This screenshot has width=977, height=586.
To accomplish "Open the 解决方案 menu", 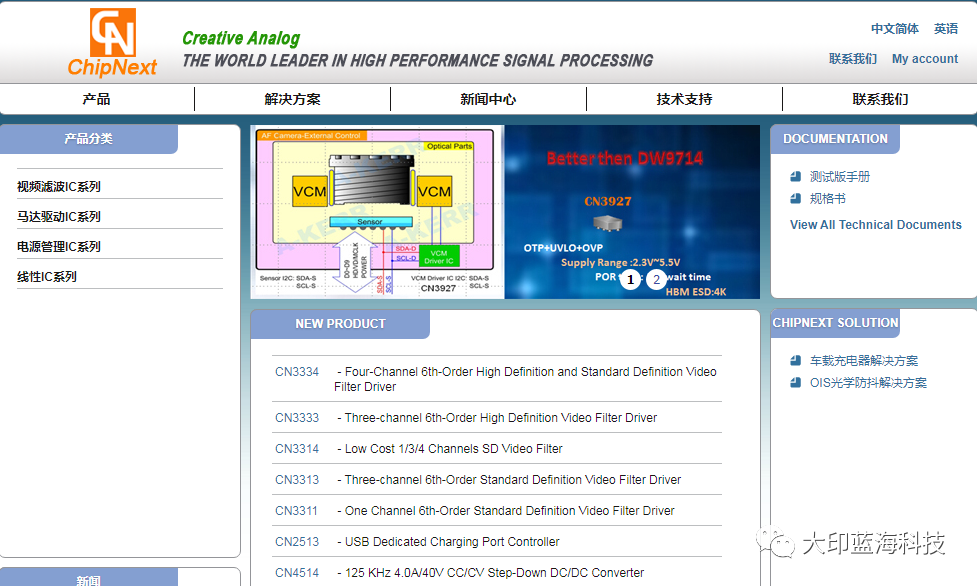I will pyautogui.click(x=292, y=99).
